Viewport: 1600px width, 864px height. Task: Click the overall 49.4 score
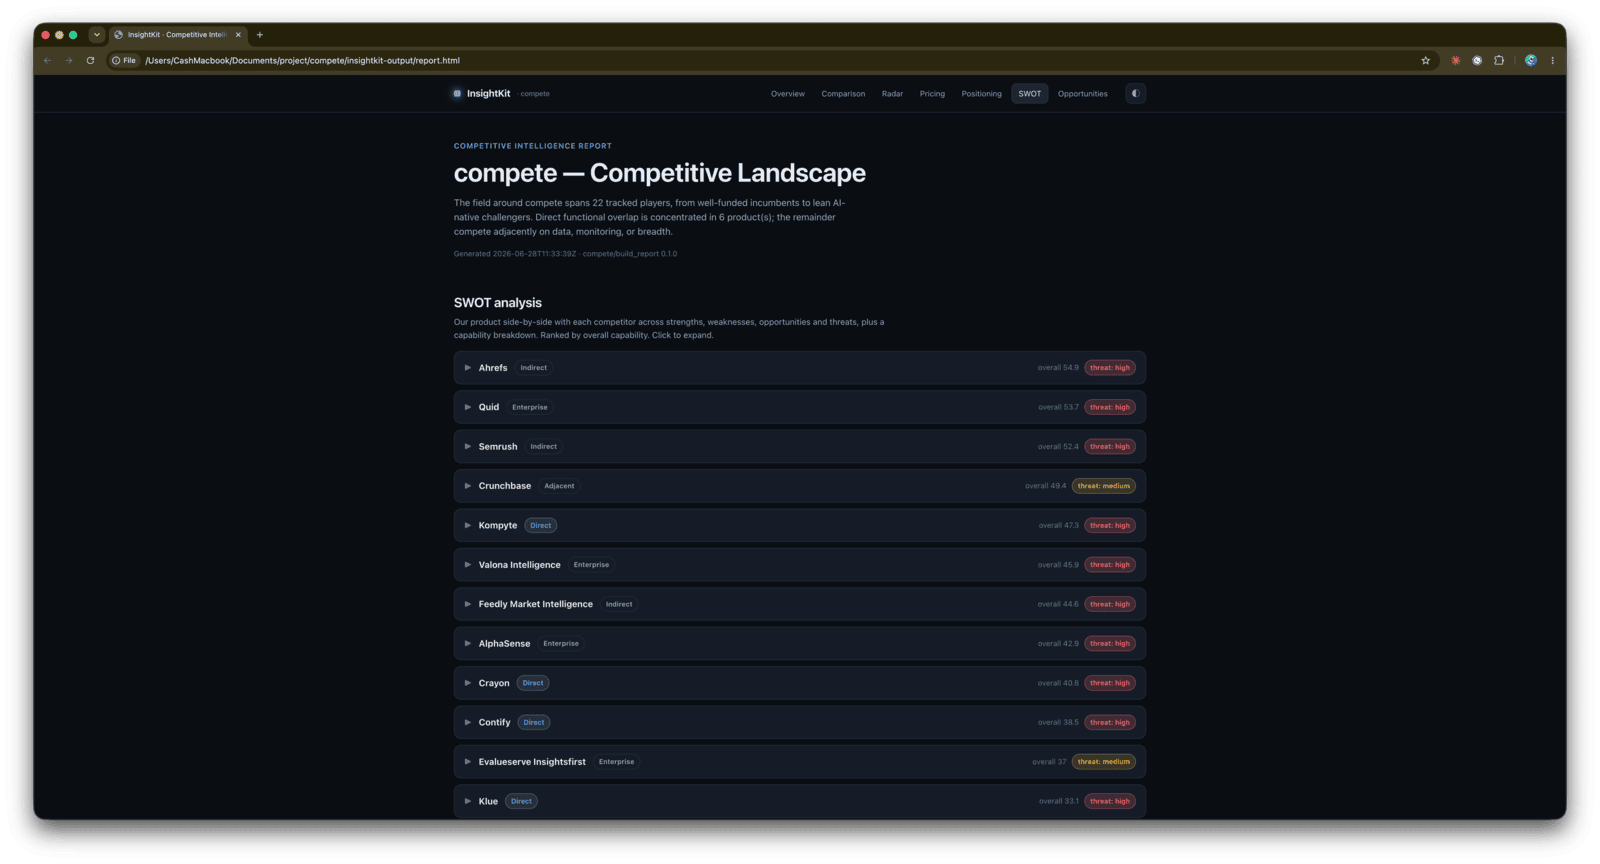click(x=1045, y=486)
